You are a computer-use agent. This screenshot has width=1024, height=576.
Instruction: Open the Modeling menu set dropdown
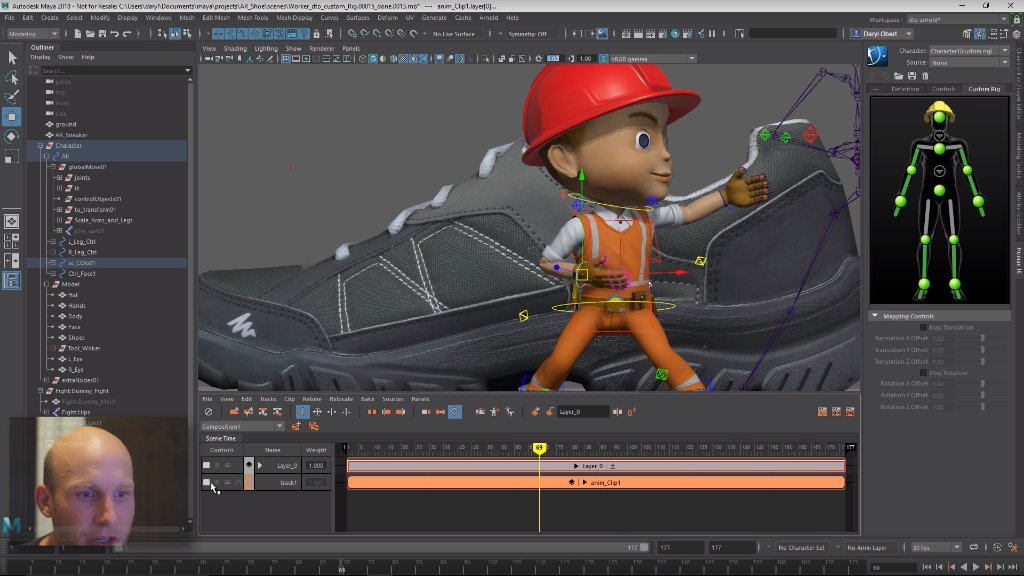click(x=33, y=34)
